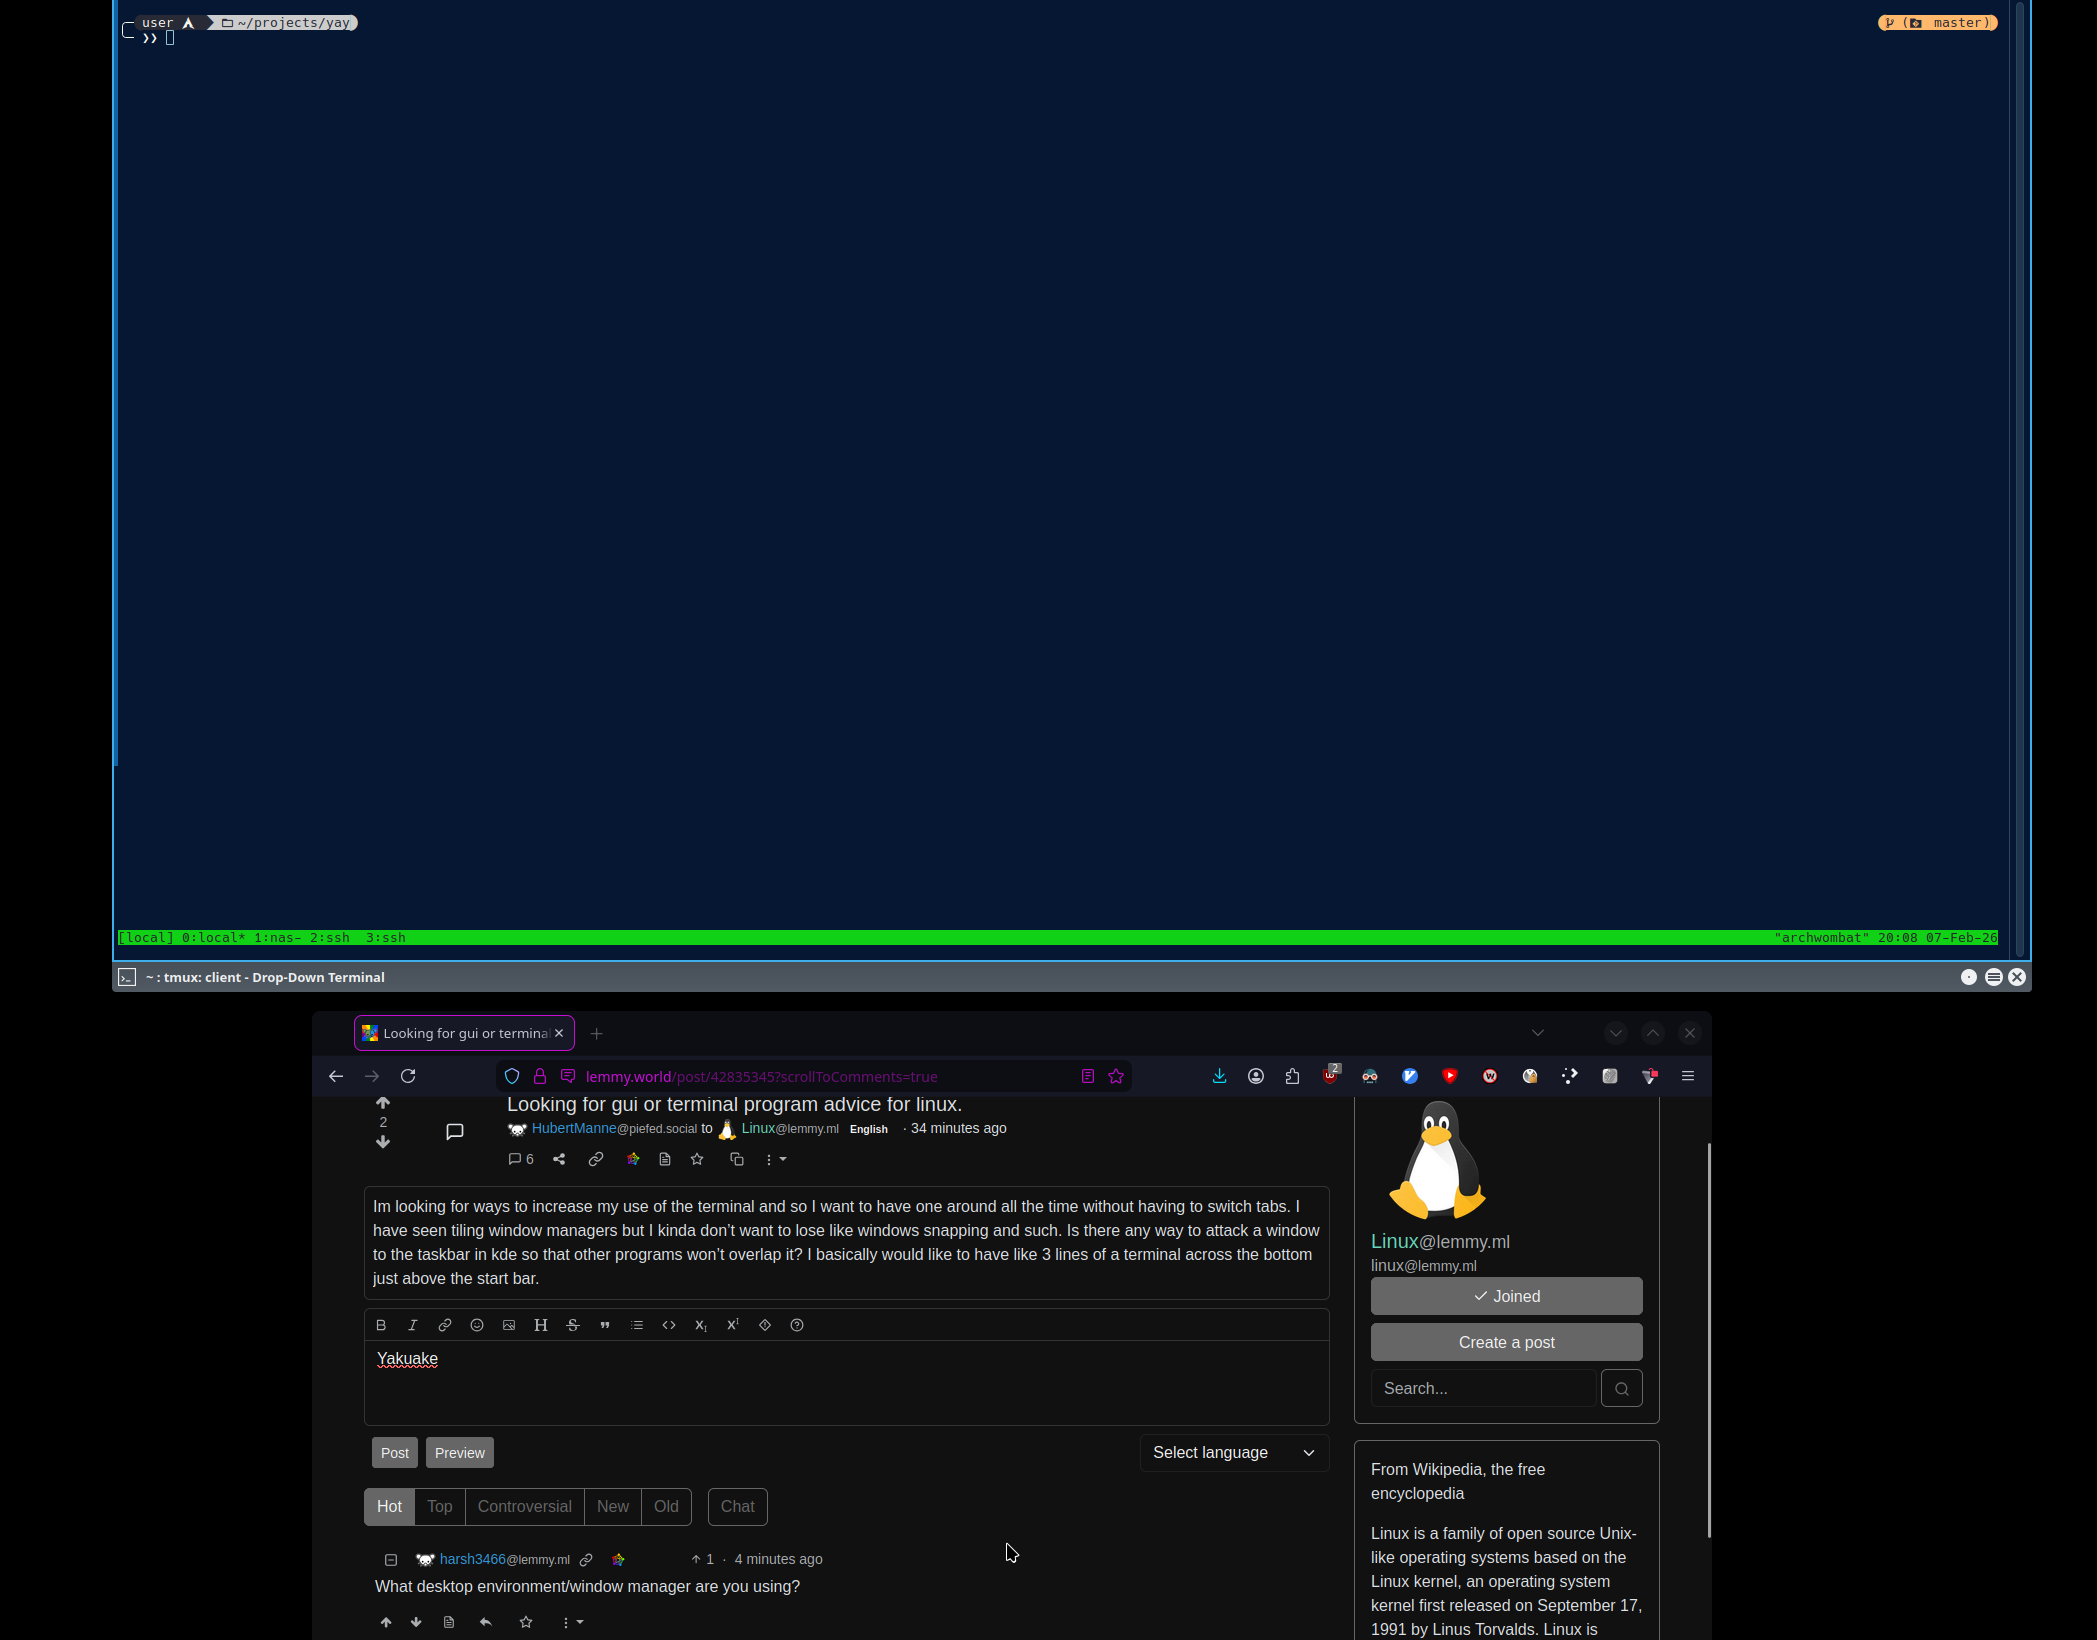Downvote the post about terminal program advice
Viewport: 2097px width, 1640px height.
pos(383,1142)
